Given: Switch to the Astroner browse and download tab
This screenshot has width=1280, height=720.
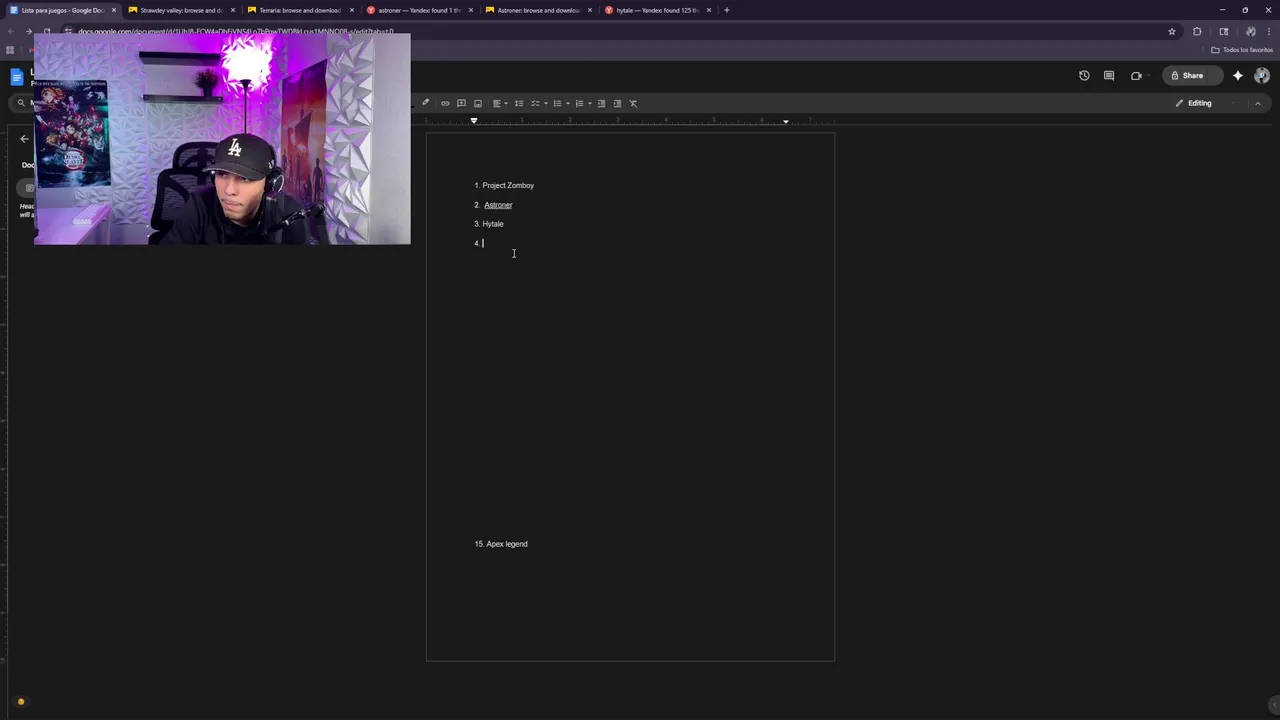Looking at the screenshot, I should pyautogui.click(x=537, y=10).
